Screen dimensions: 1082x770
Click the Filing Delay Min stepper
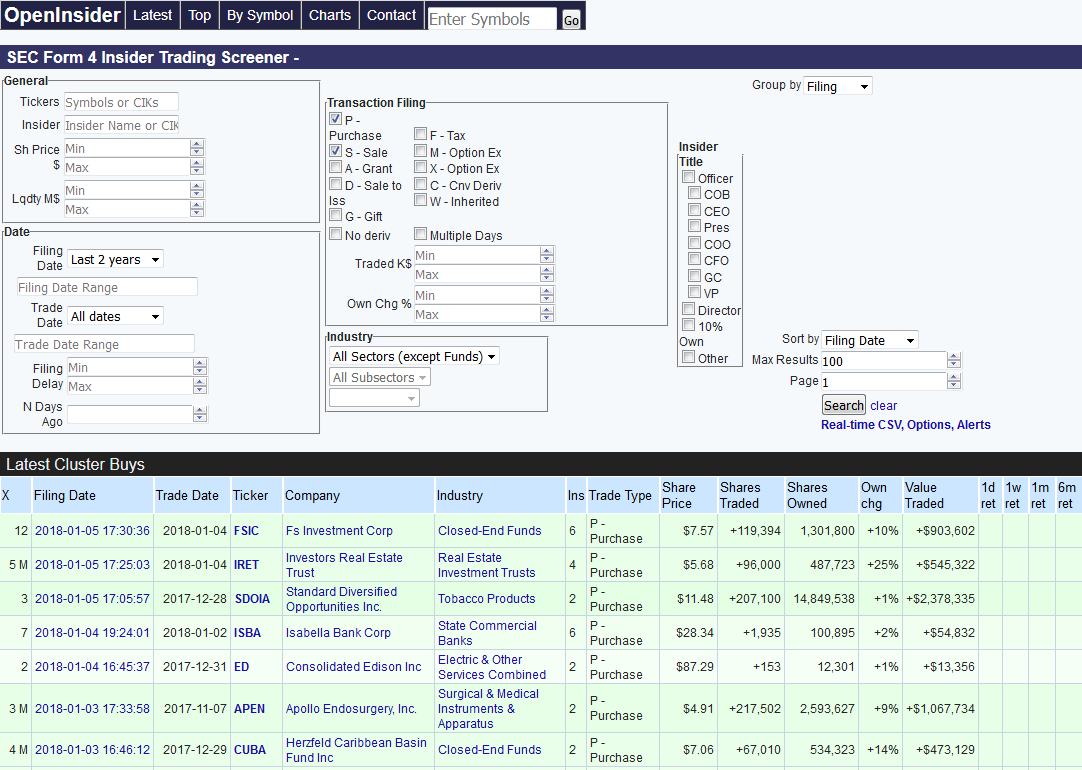(199, 366)
